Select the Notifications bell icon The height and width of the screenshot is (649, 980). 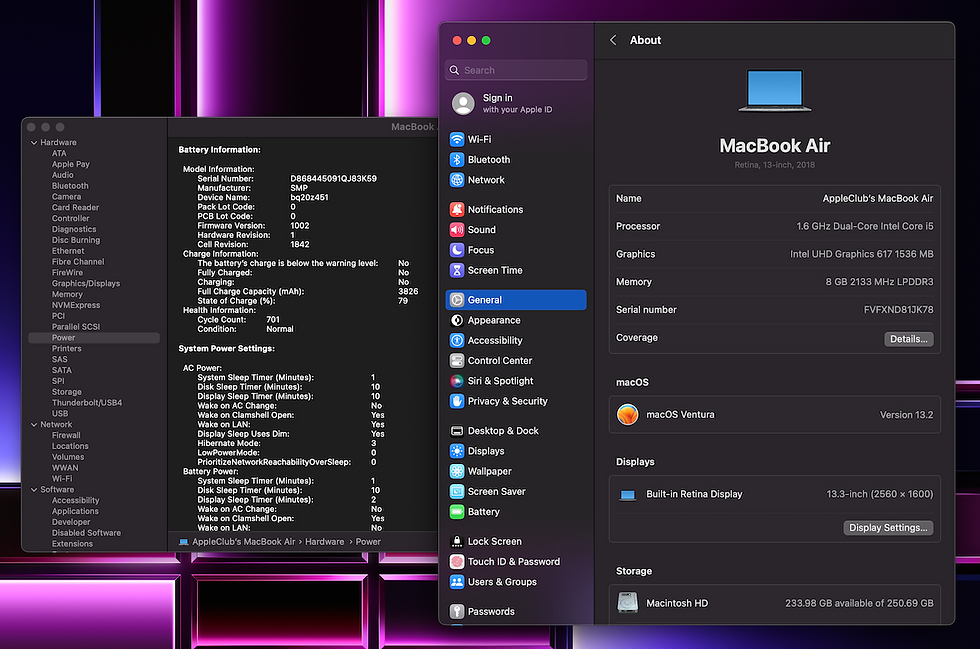[457, 209]
